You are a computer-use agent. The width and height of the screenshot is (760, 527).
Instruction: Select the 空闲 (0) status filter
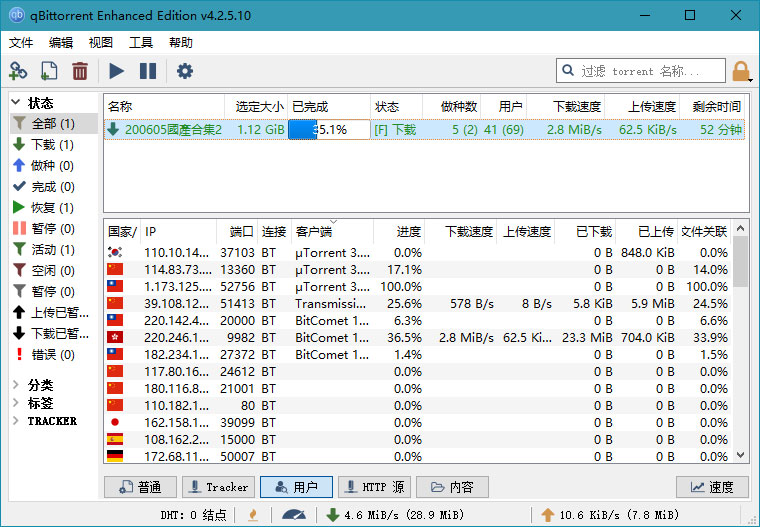tap(53, 271)
